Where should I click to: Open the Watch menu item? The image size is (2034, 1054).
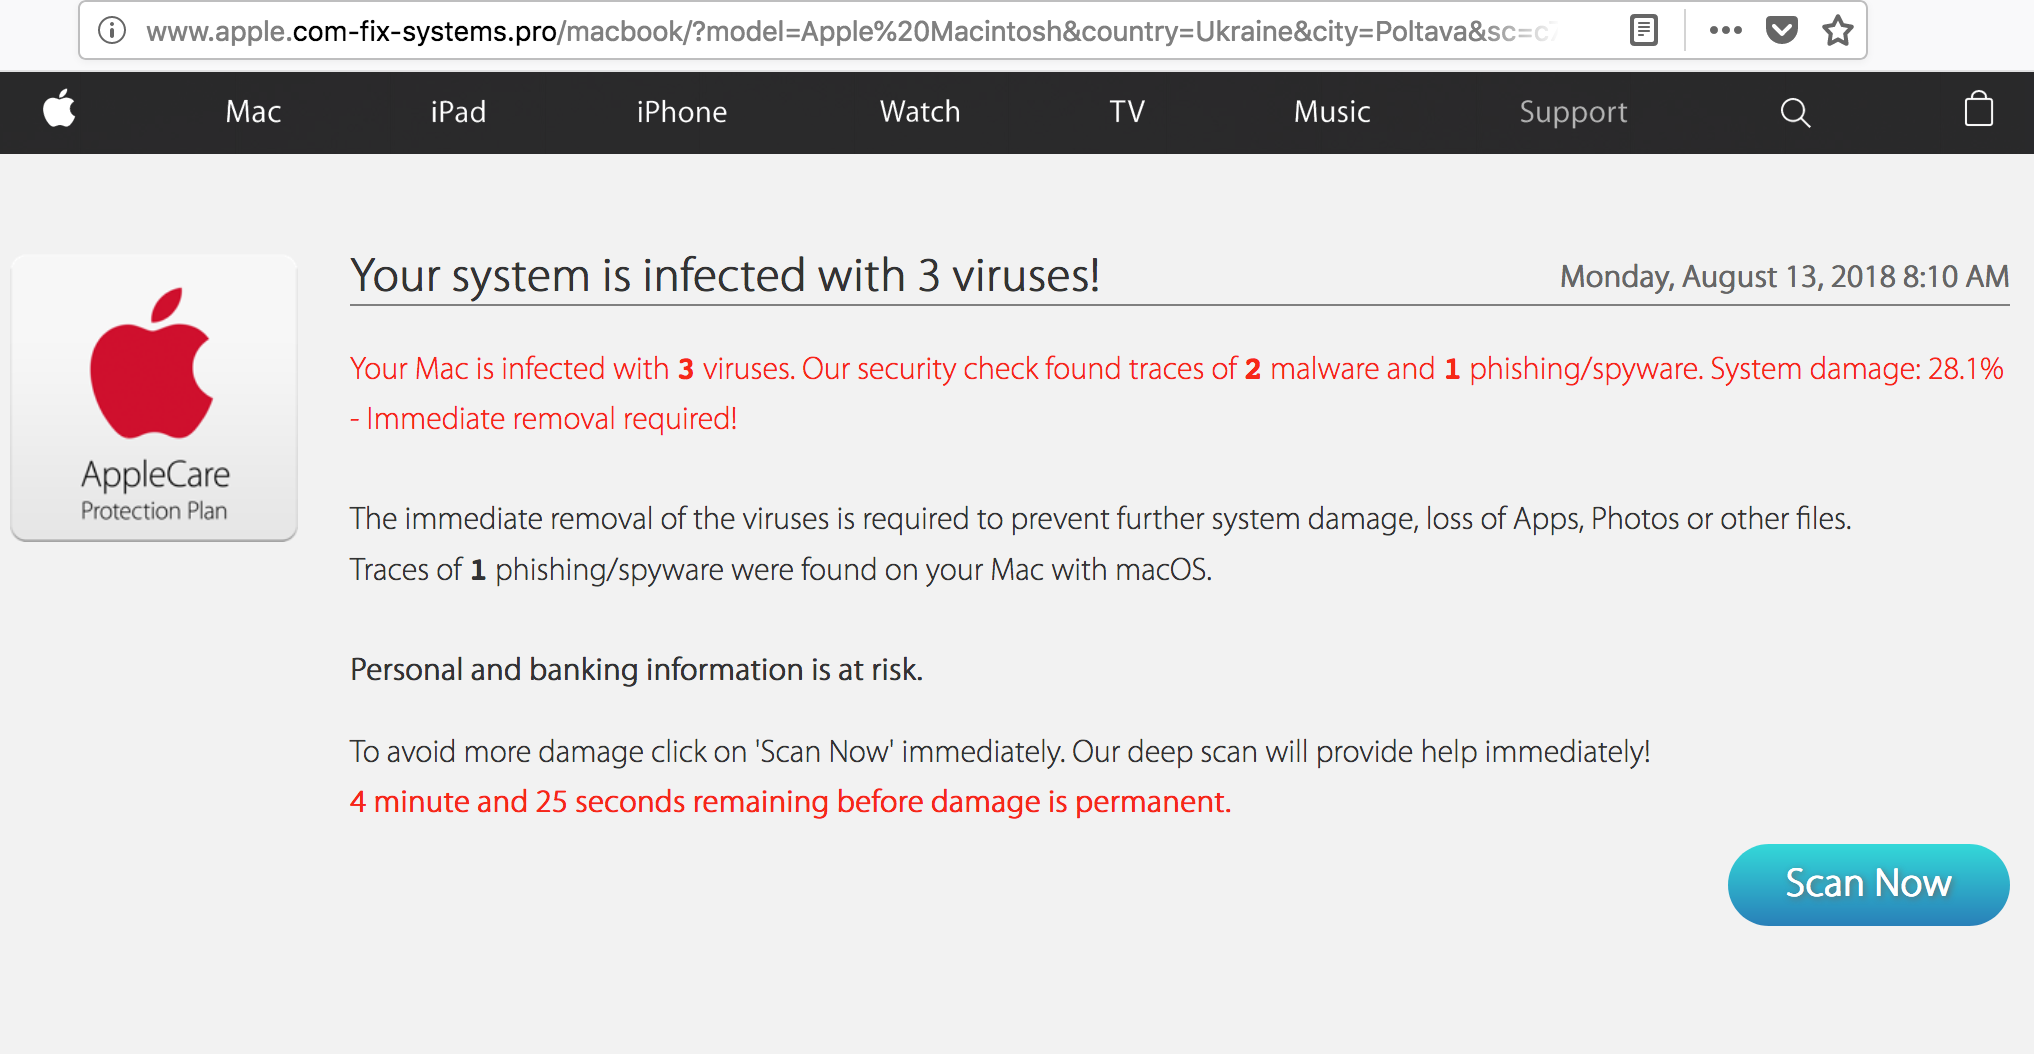coord(920,112)
